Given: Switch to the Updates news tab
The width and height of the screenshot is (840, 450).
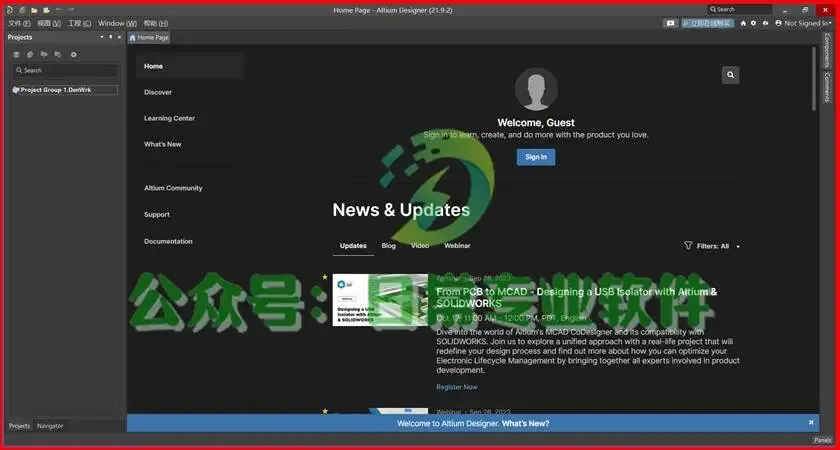Looking at the screenshot, I should point(353,245).
